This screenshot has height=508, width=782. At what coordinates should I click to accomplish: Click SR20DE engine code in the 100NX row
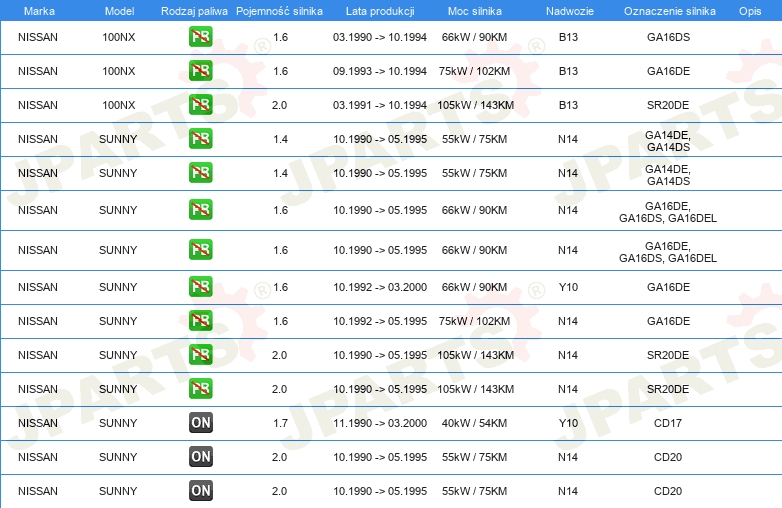(668, 105)
